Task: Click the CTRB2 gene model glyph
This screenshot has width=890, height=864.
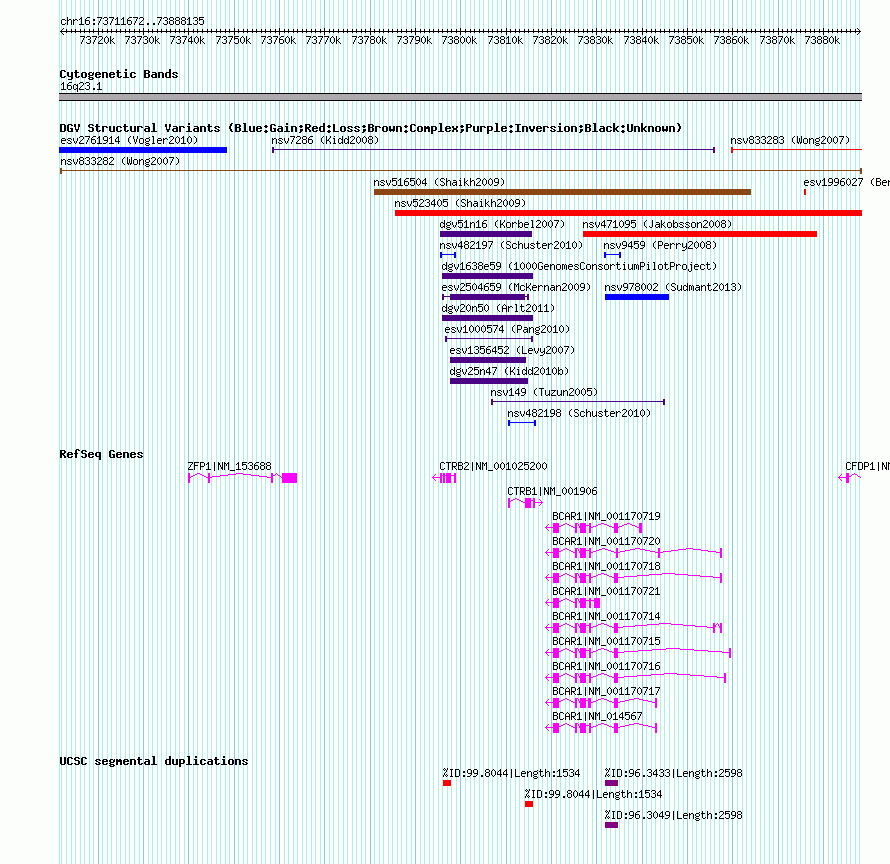Action: [x=444, y=478]
